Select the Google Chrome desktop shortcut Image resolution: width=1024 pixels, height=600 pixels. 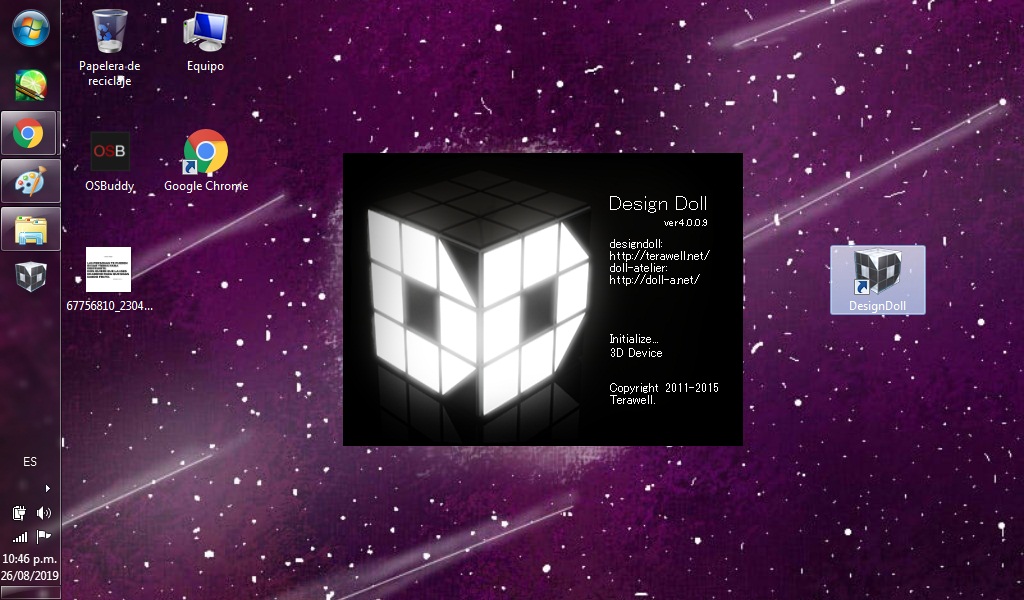coord(206,161)
